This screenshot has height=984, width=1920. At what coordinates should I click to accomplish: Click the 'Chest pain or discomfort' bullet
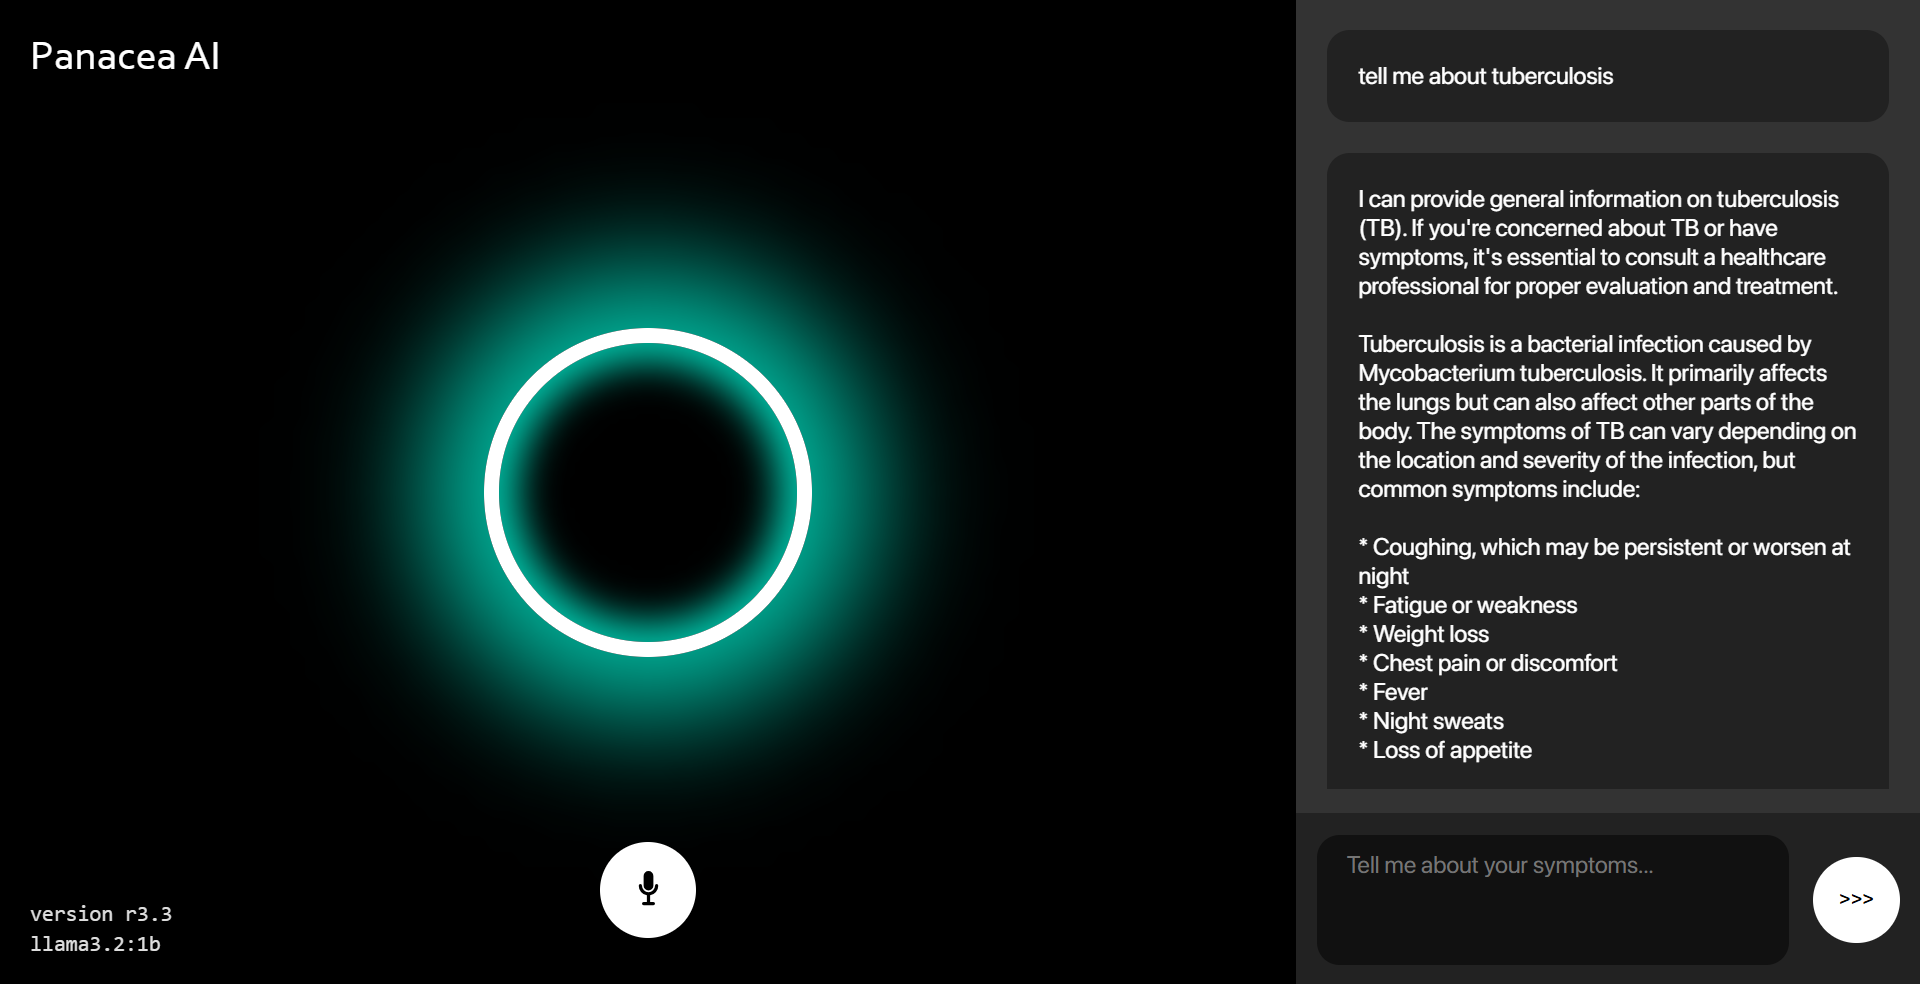click(1487, 663)
